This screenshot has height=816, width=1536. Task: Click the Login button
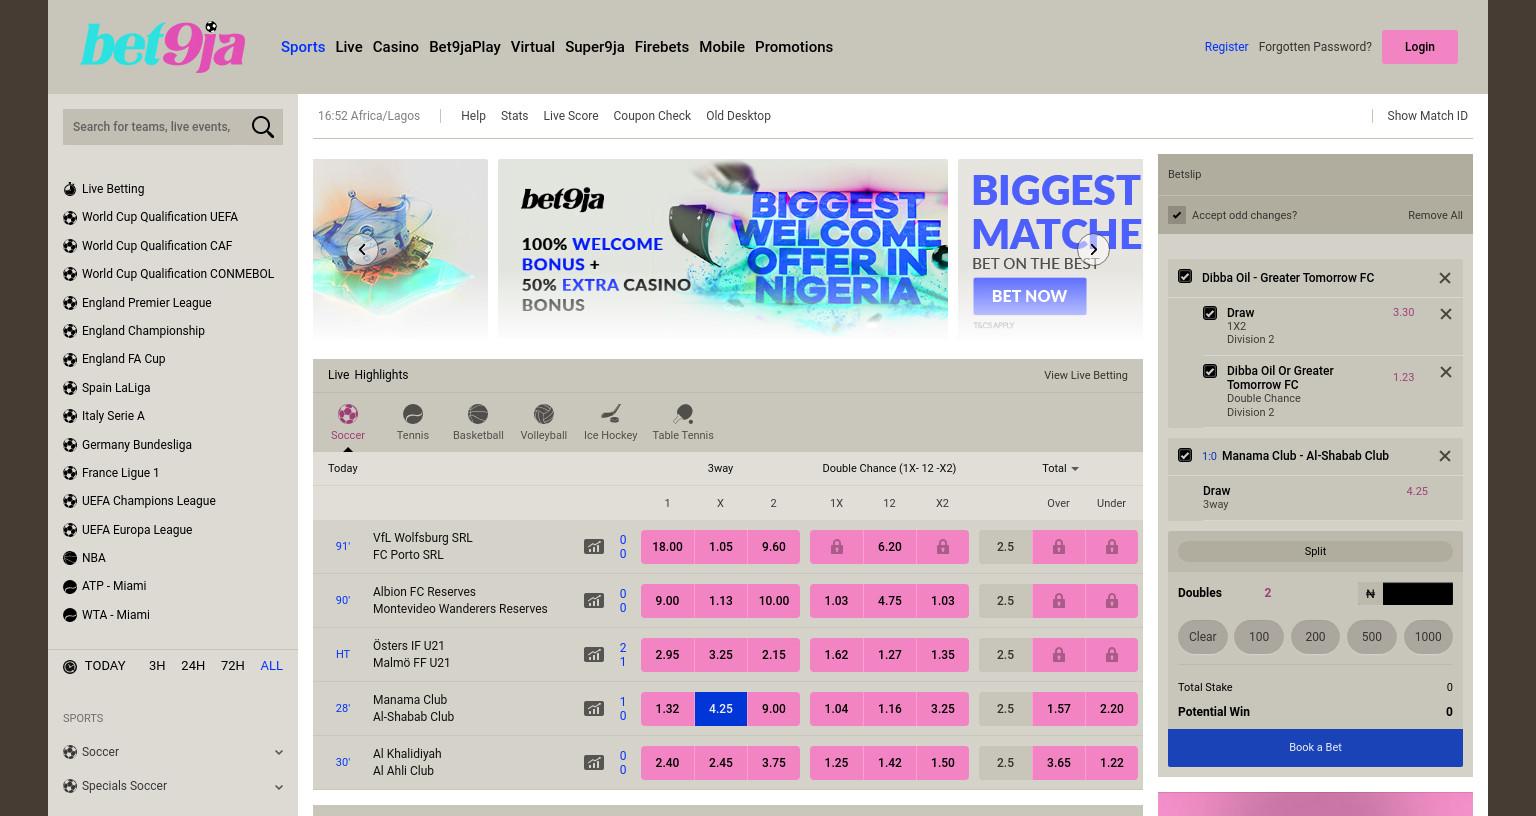[1420, 47]
